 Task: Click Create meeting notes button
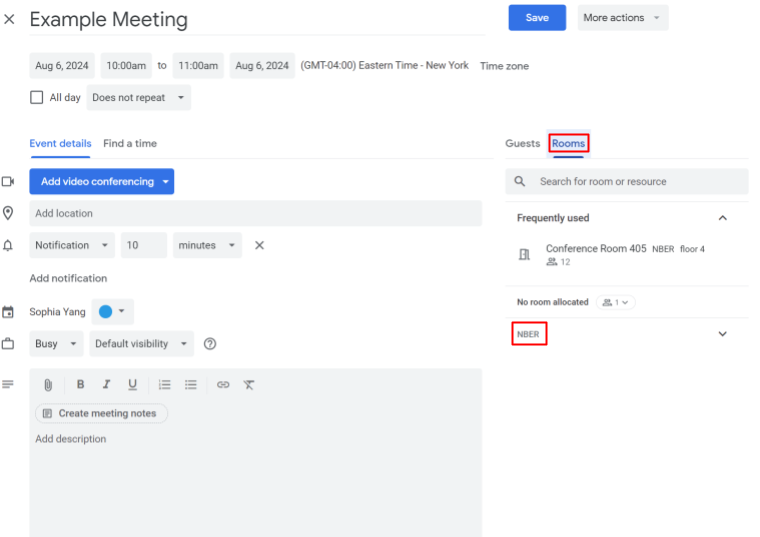pos(101,413)
